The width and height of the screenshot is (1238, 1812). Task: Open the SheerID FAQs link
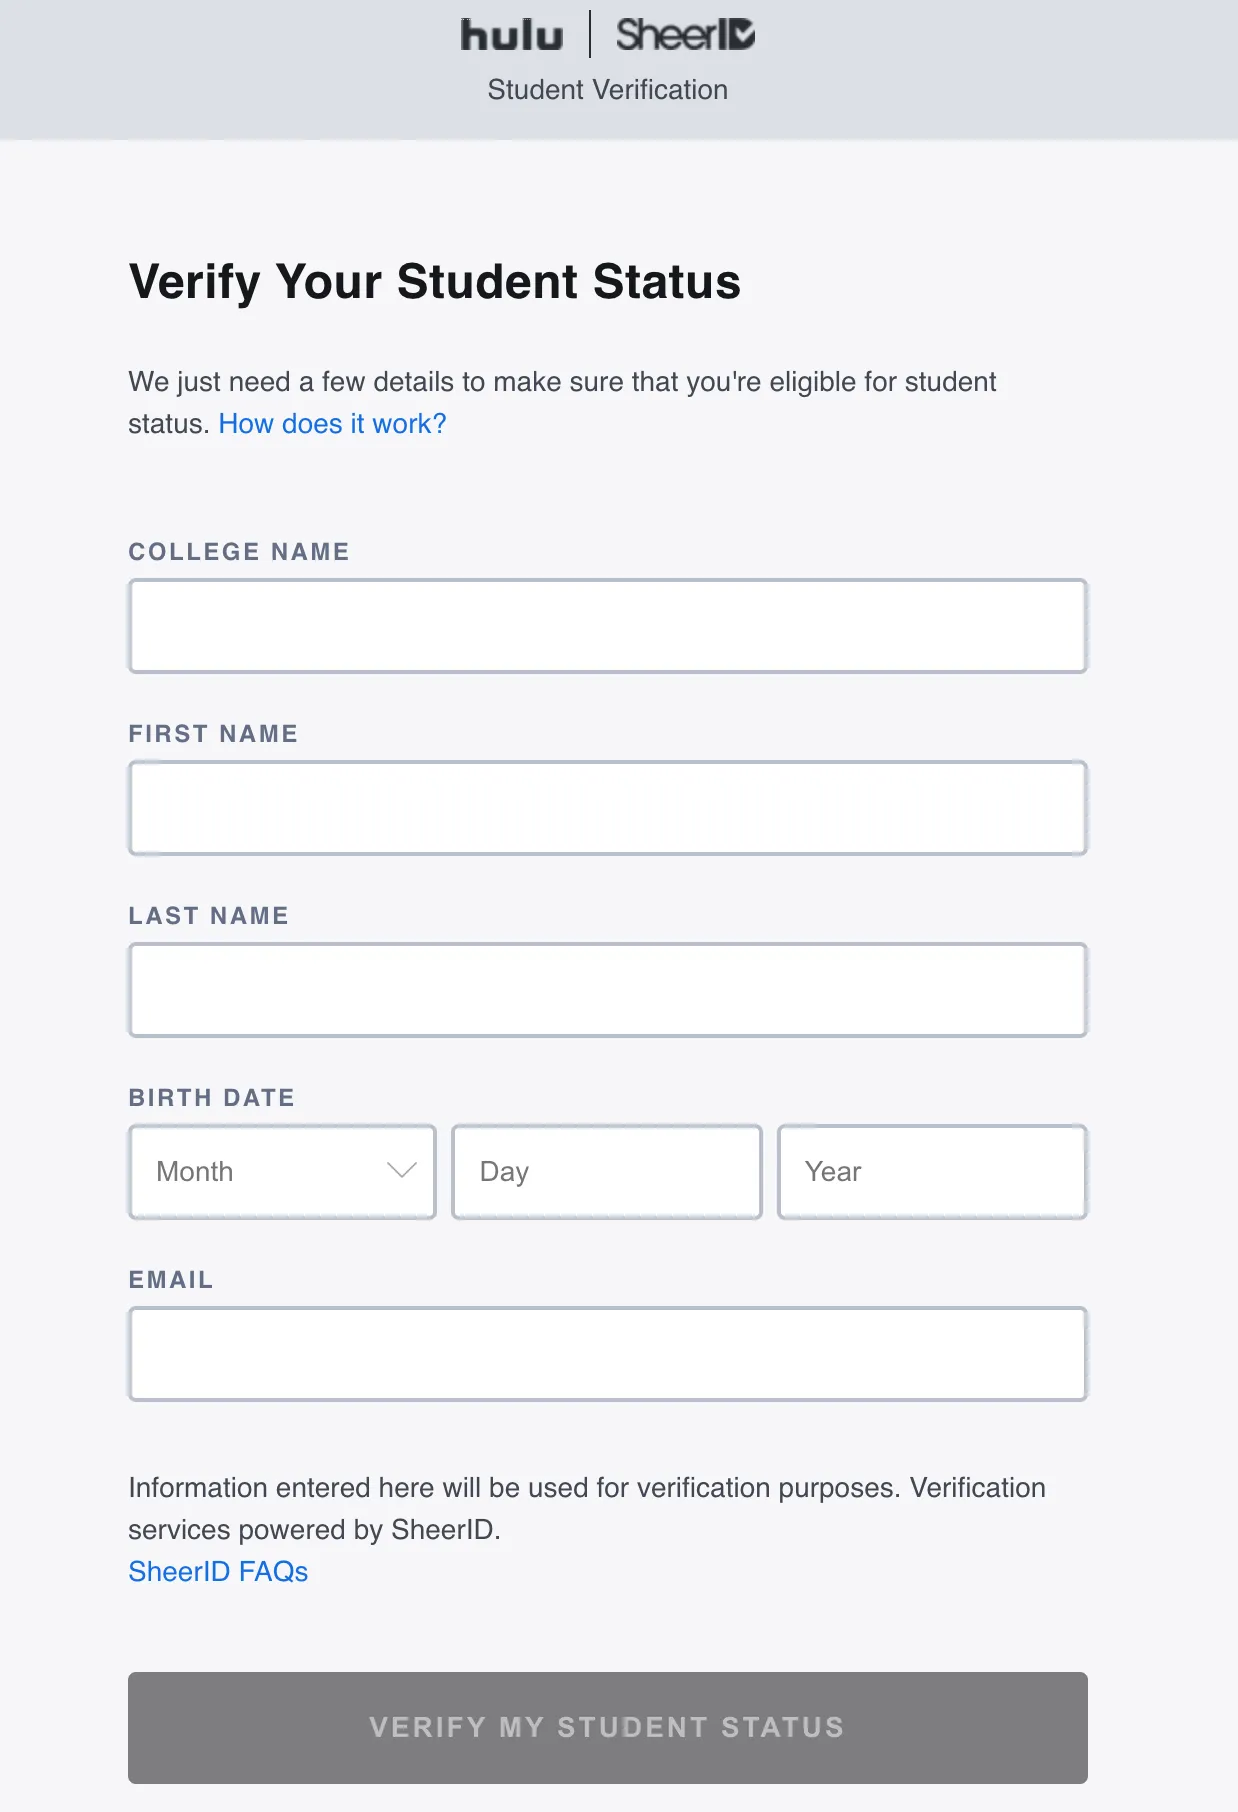218,1570
